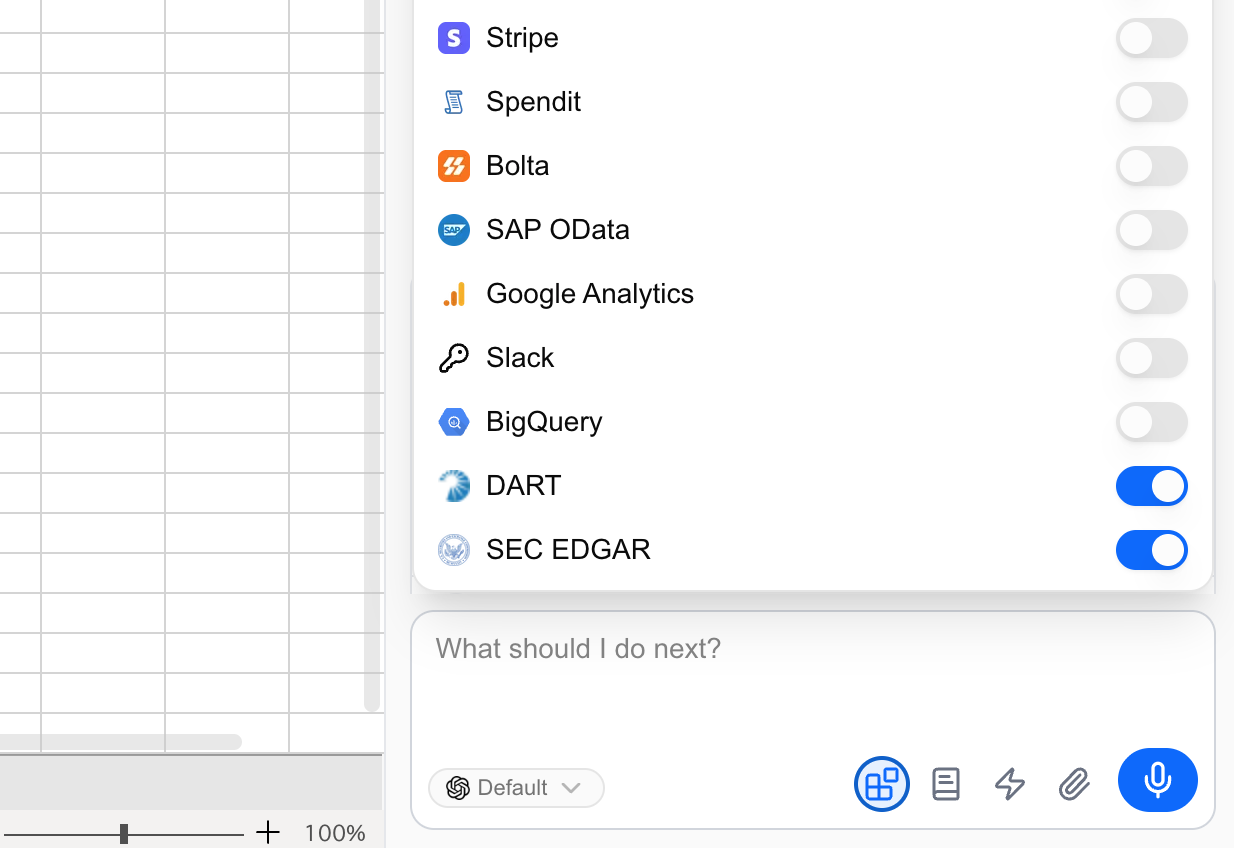Click the lightning bolt quick actions icon
1234x848 pixels.
[1010, 784]
